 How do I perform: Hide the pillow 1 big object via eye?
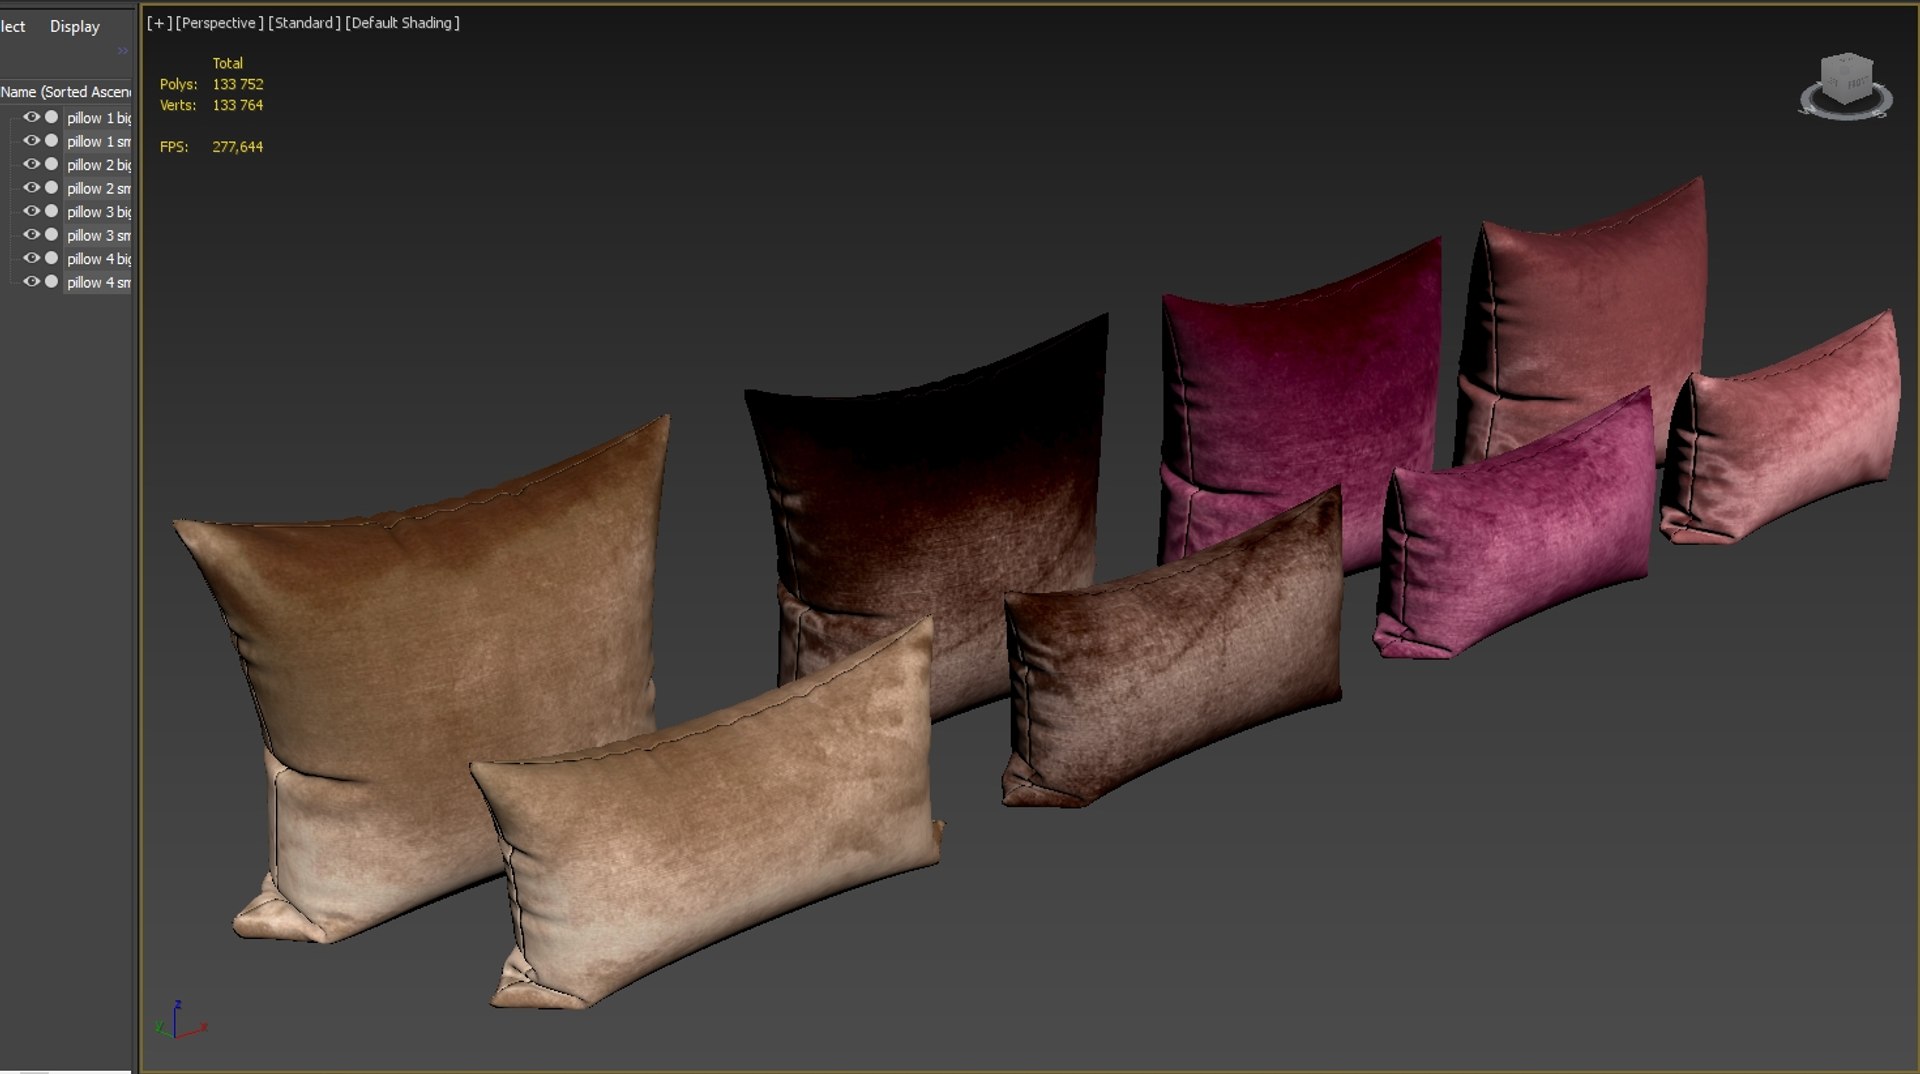(x=31, y=117)
